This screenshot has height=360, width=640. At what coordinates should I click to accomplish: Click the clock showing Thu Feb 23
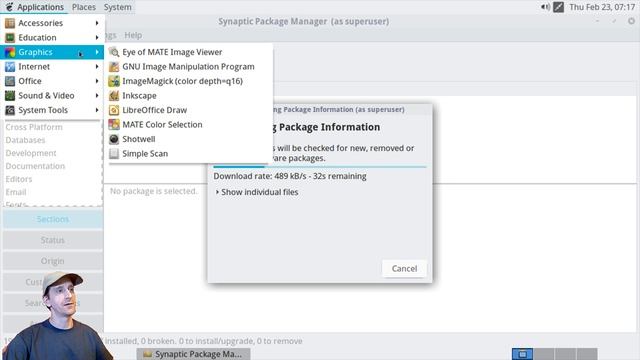point(602,7)
